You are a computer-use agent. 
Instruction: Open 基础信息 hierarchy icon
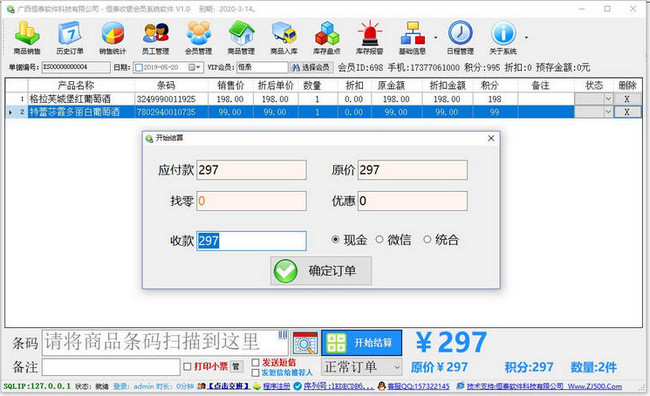pos(412,38)
